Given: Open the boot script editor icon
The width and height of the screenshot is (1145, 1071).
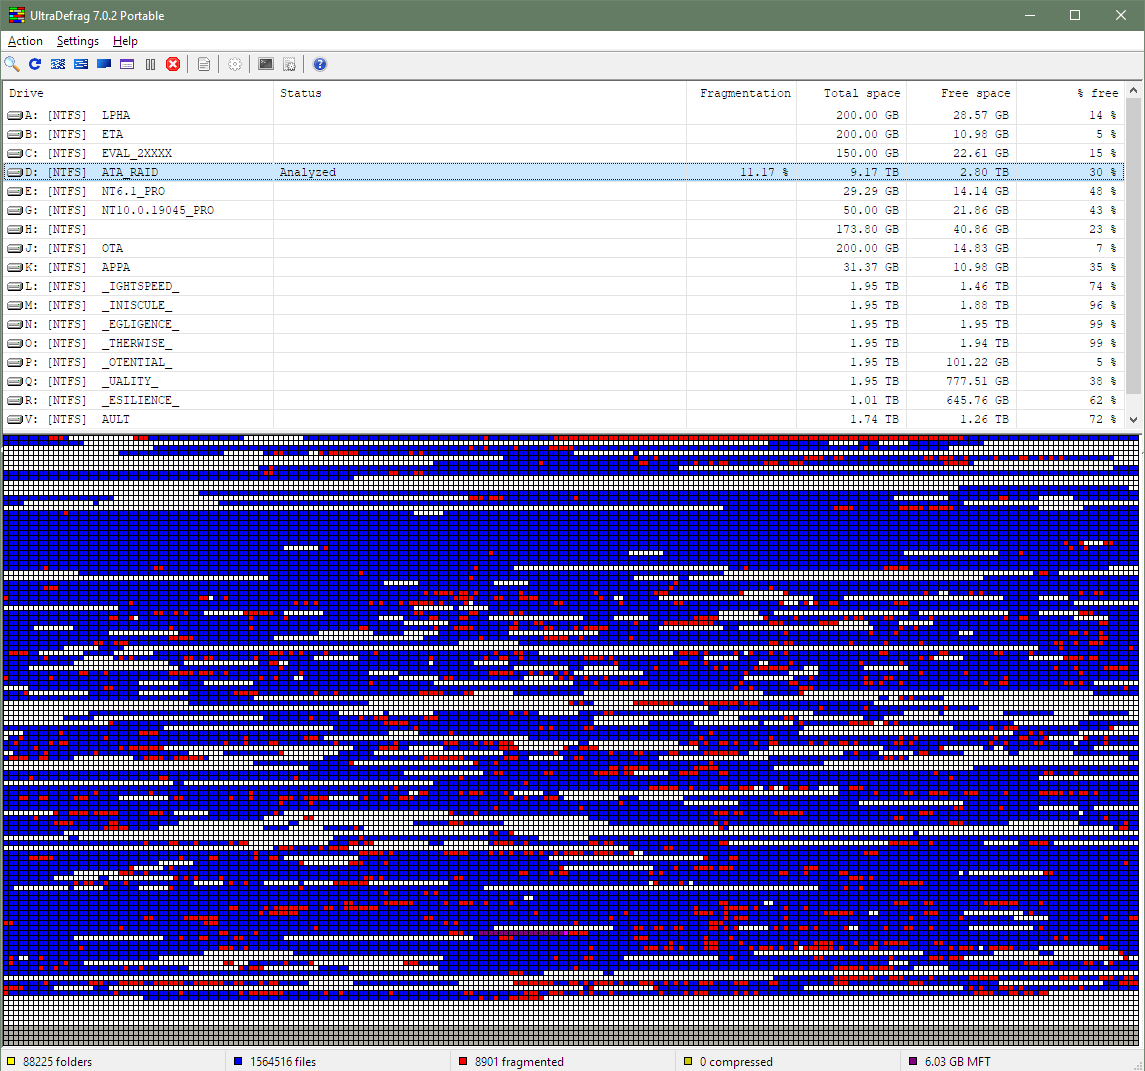Looking at the screenshot, I should coord(289,64).
